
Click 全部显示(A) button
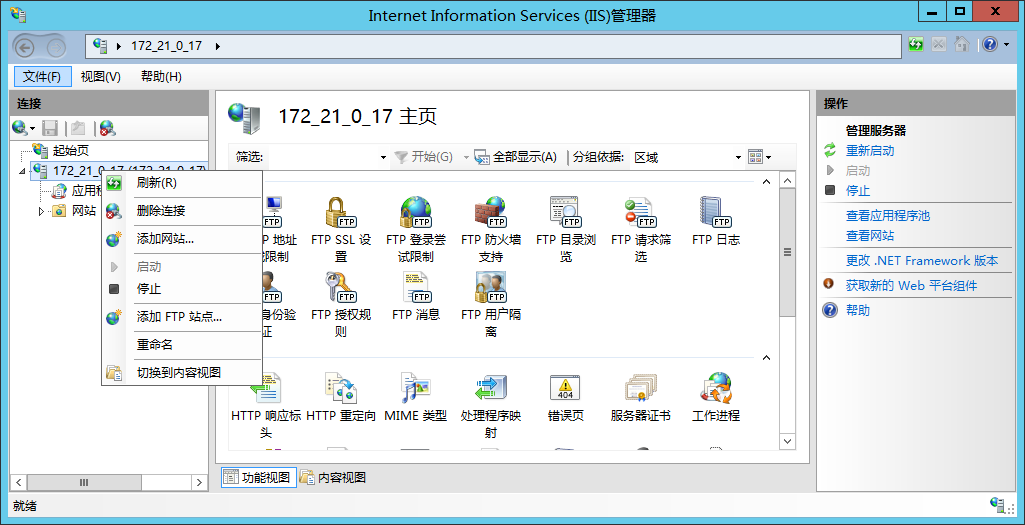[516, 157]
